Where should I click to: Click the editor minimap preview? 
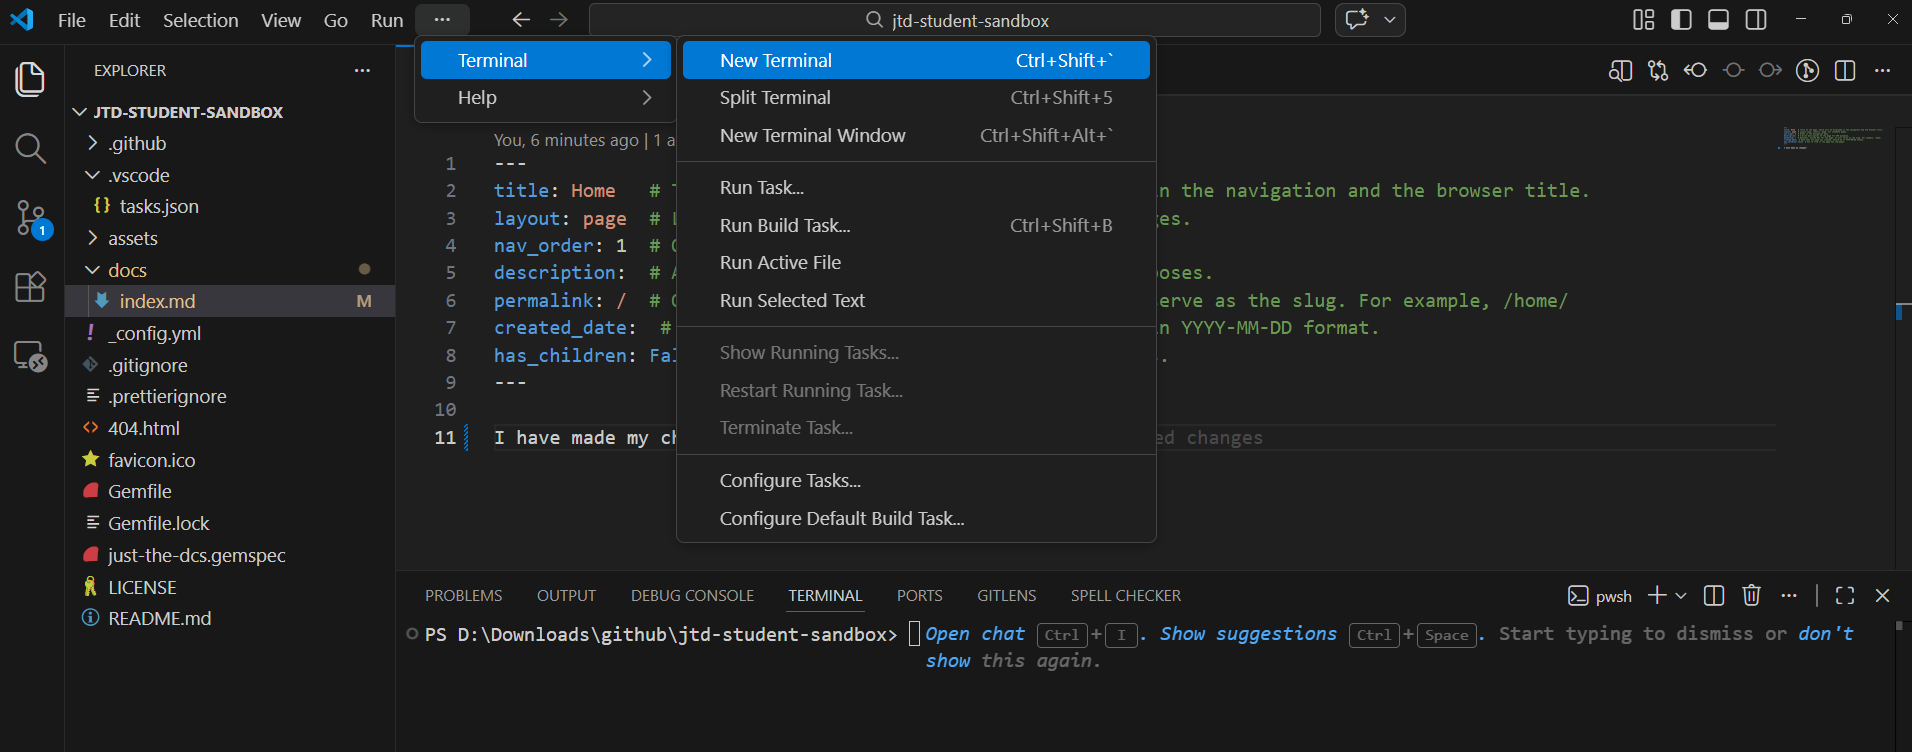(1832, 138)
